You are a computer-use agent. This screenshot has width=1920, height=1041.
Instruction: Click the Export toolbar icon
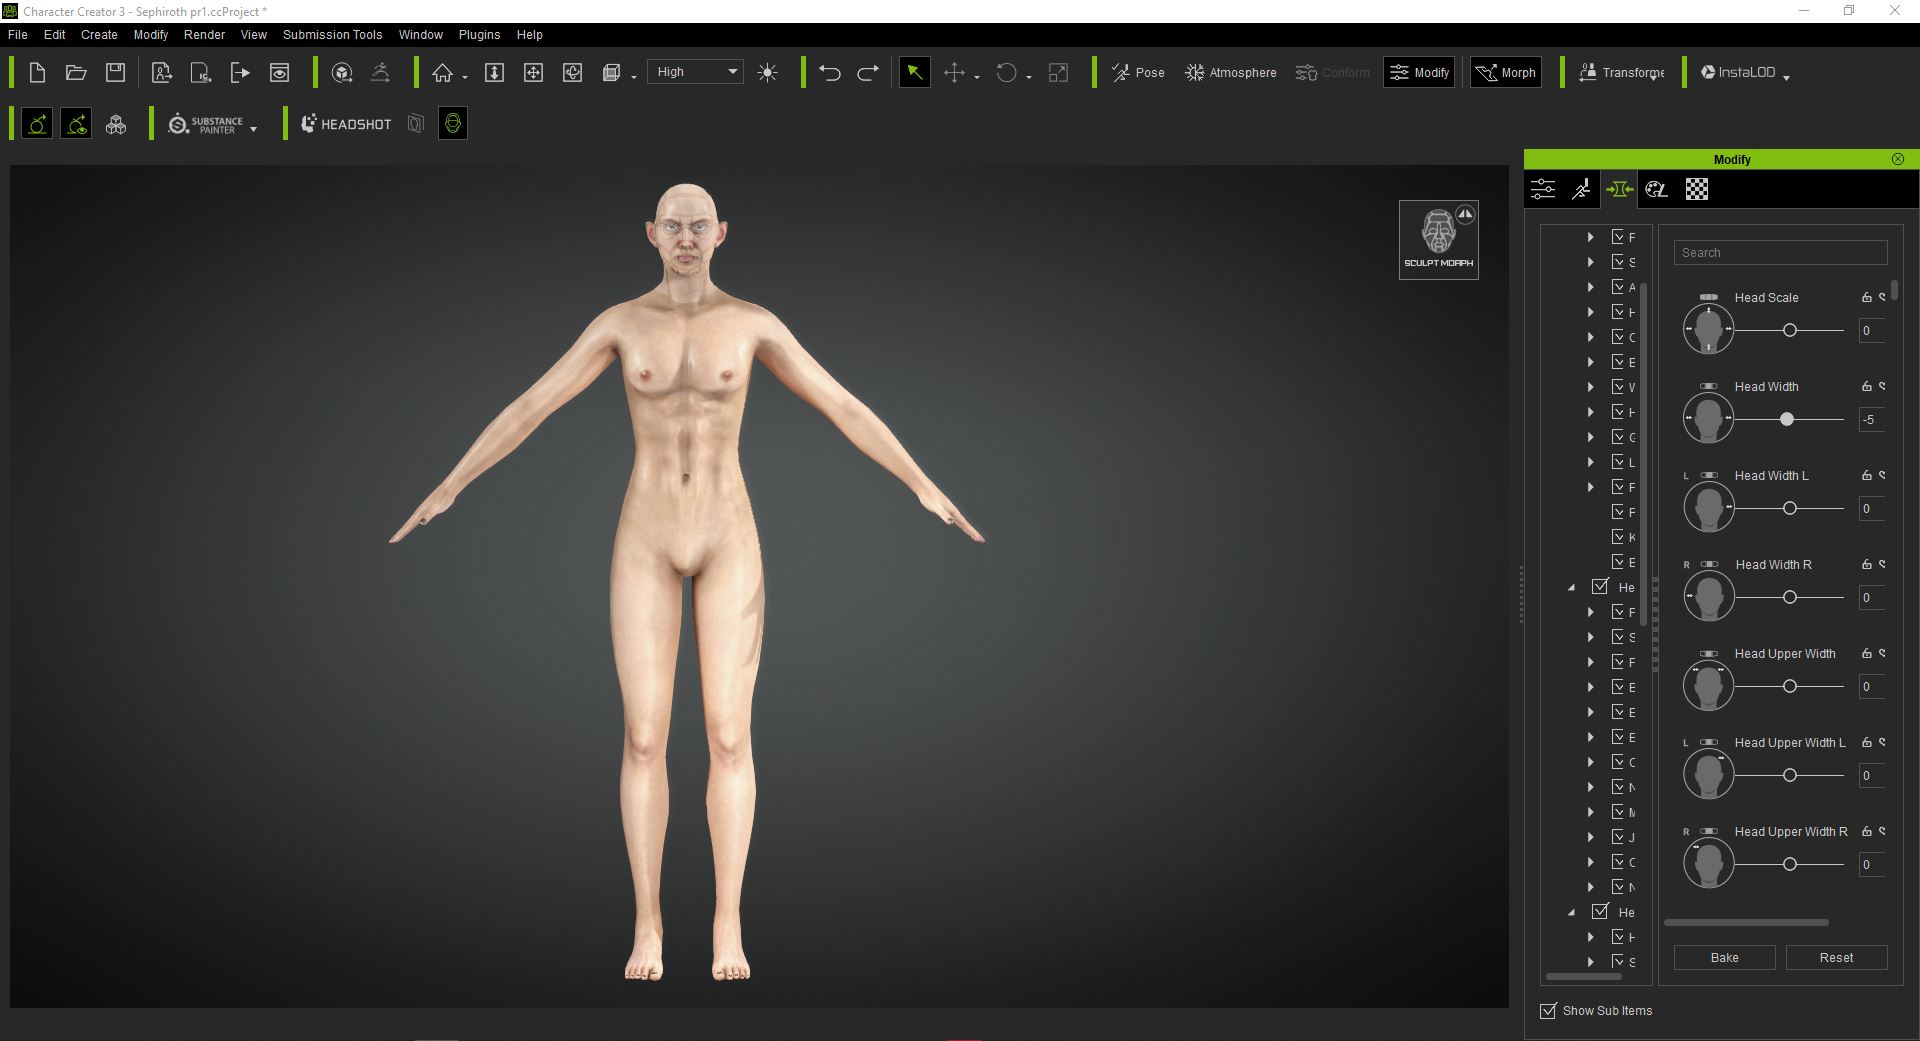point(240,72)
